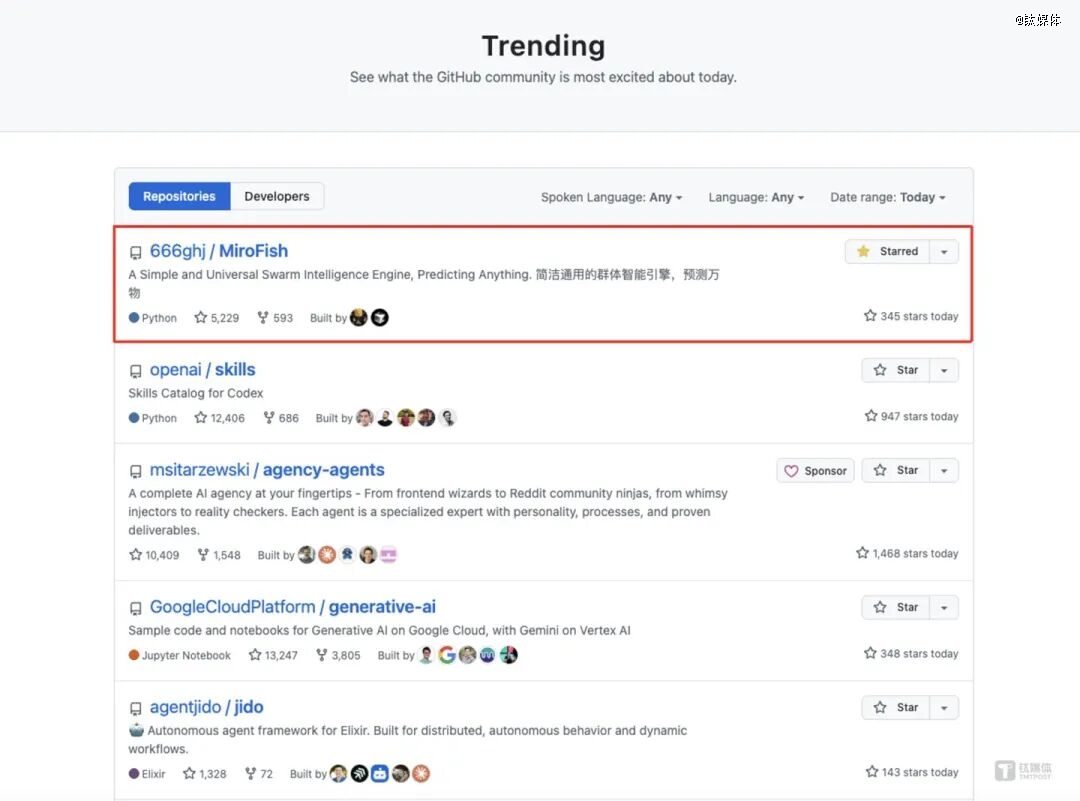
Task: Select the Repositories tab
Action: click(x=178, y=196)
